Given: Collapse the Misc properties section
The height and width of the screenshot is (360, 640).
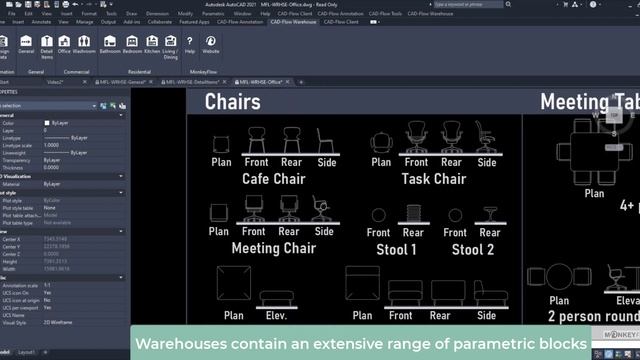Looking at the screenshot, I should [121, 278].
